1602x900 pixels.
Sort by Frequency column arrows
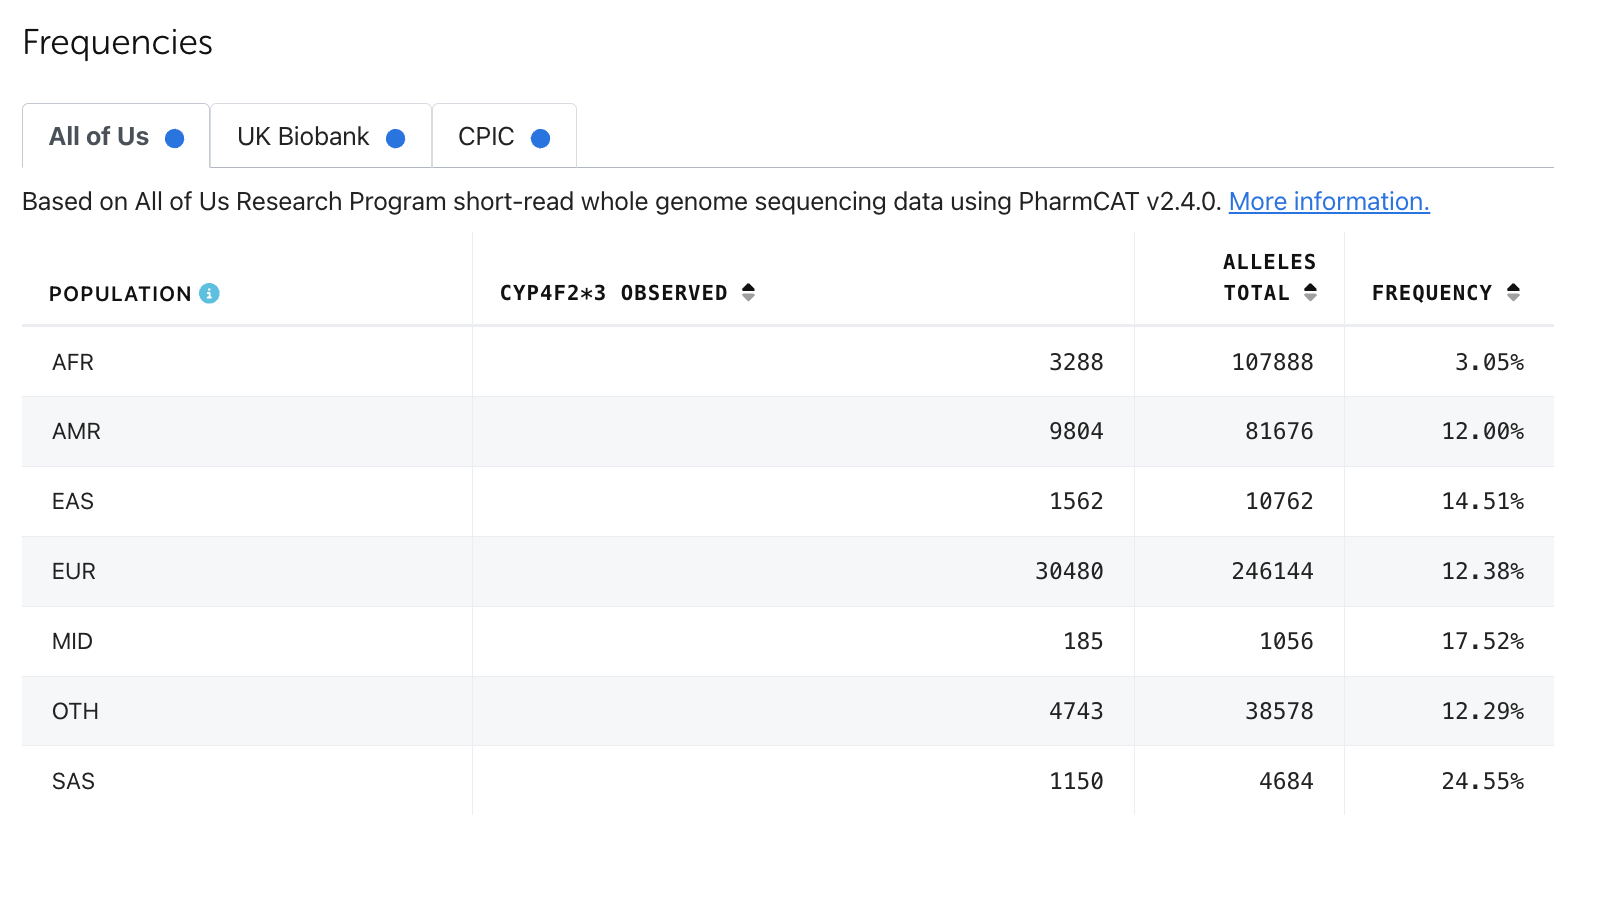click(1513, 292)
